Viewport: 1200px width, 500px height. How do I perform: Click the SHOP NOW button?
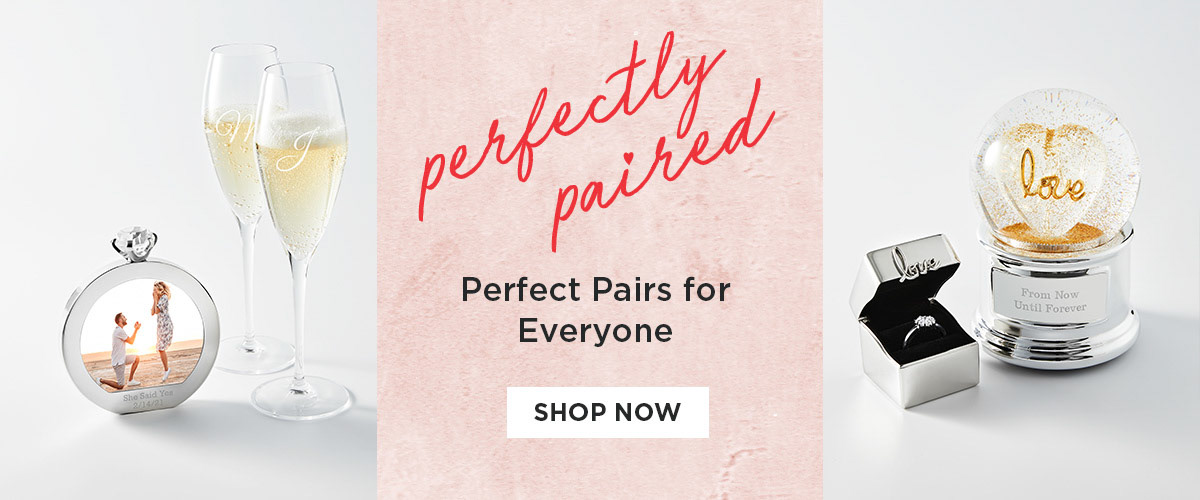[x=608, y=412]
